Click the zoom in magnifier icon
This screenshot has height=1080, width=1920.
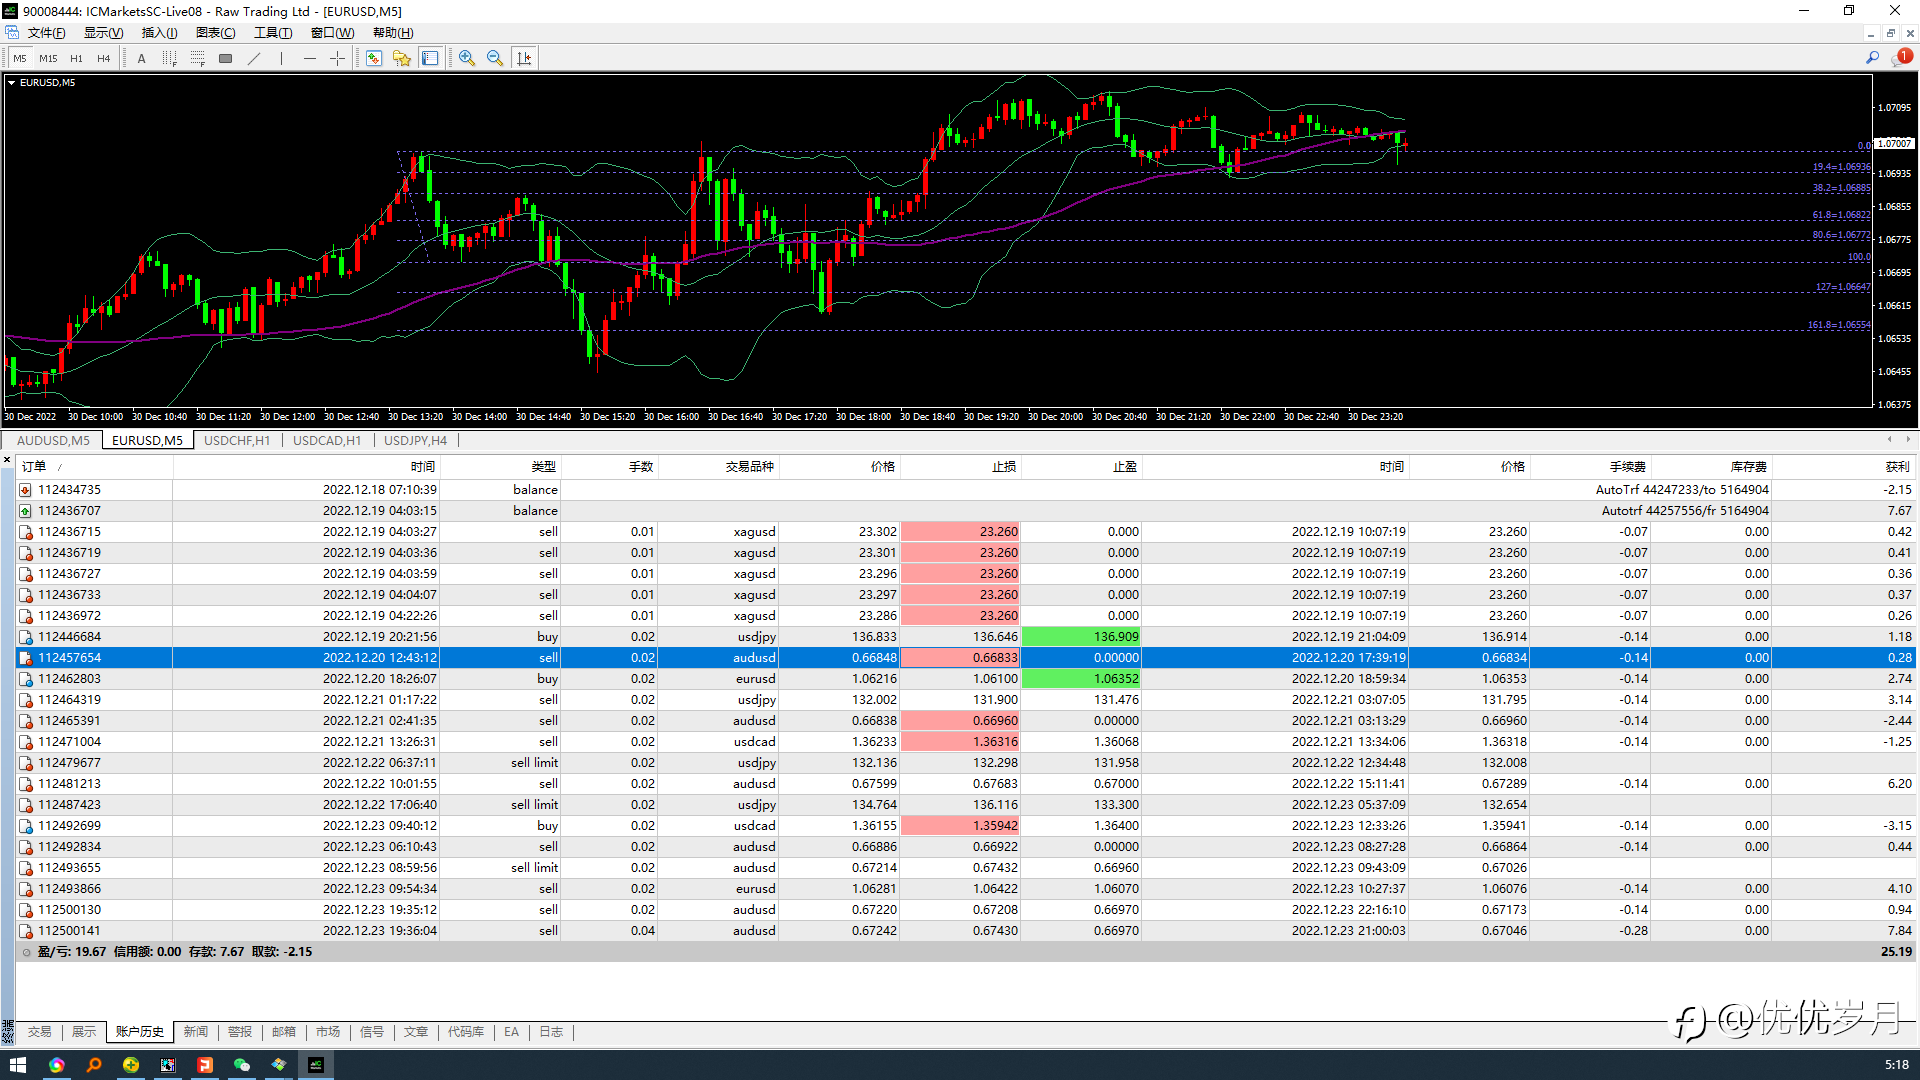[x=467, y=58]
